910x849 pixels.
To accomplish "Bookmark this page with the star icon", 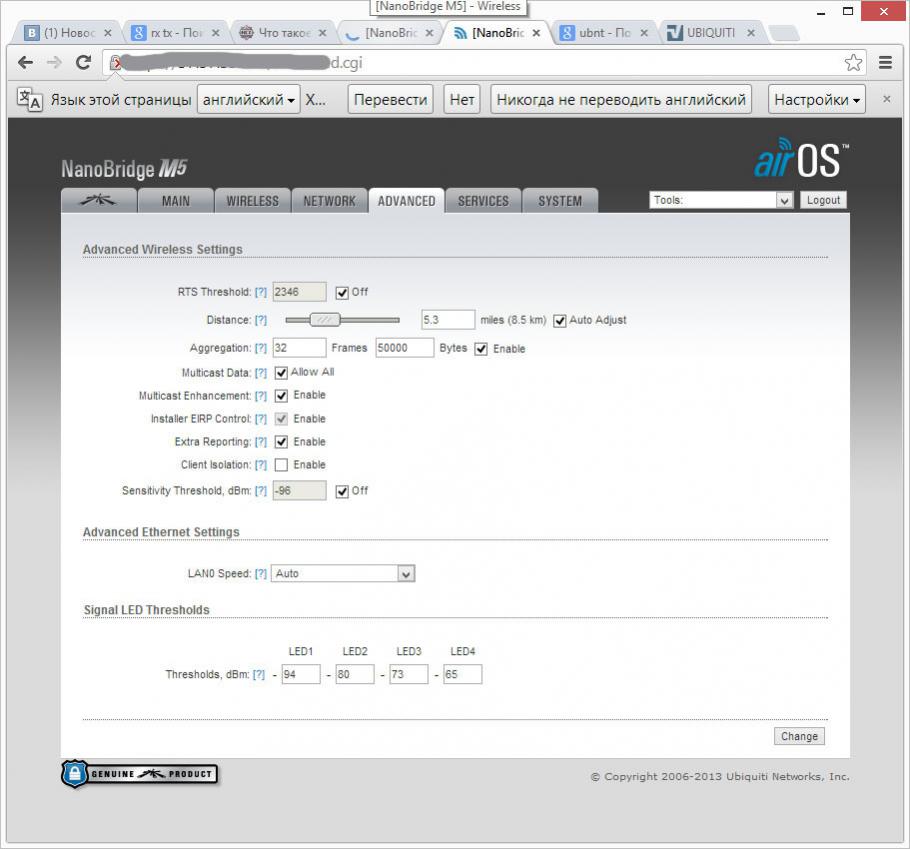I will [852, 62].
